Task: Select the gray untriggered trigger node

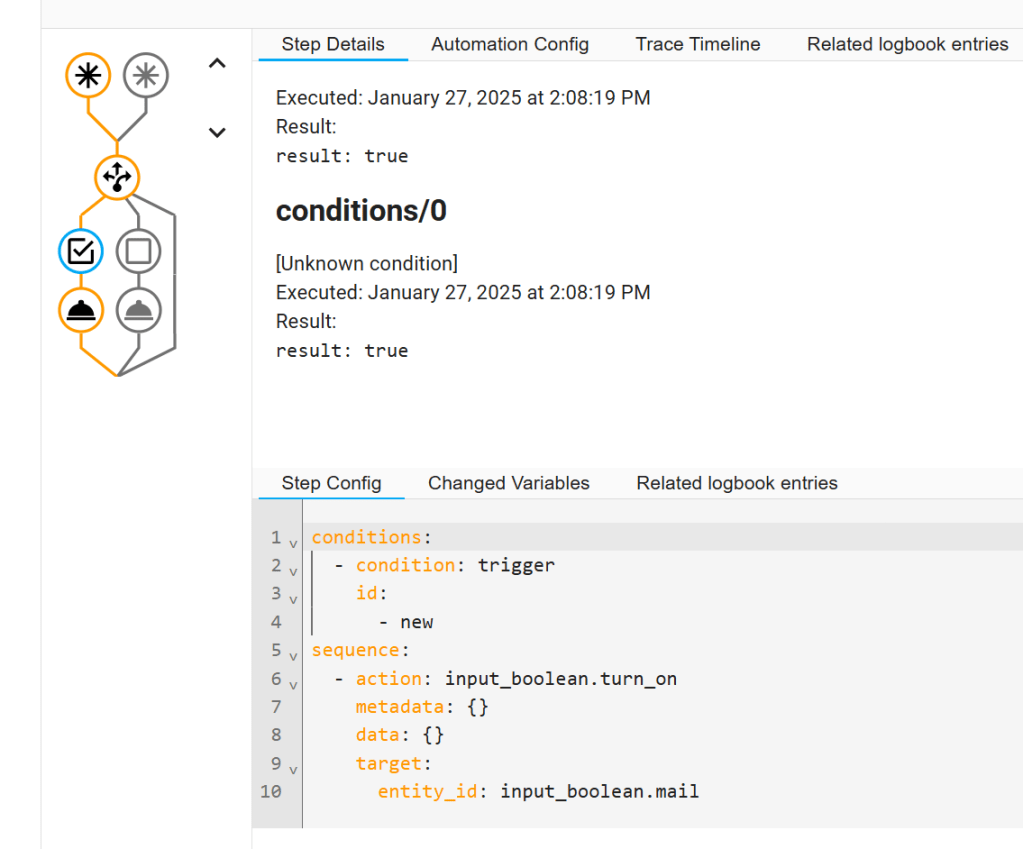Action: (x=146, y=76)
